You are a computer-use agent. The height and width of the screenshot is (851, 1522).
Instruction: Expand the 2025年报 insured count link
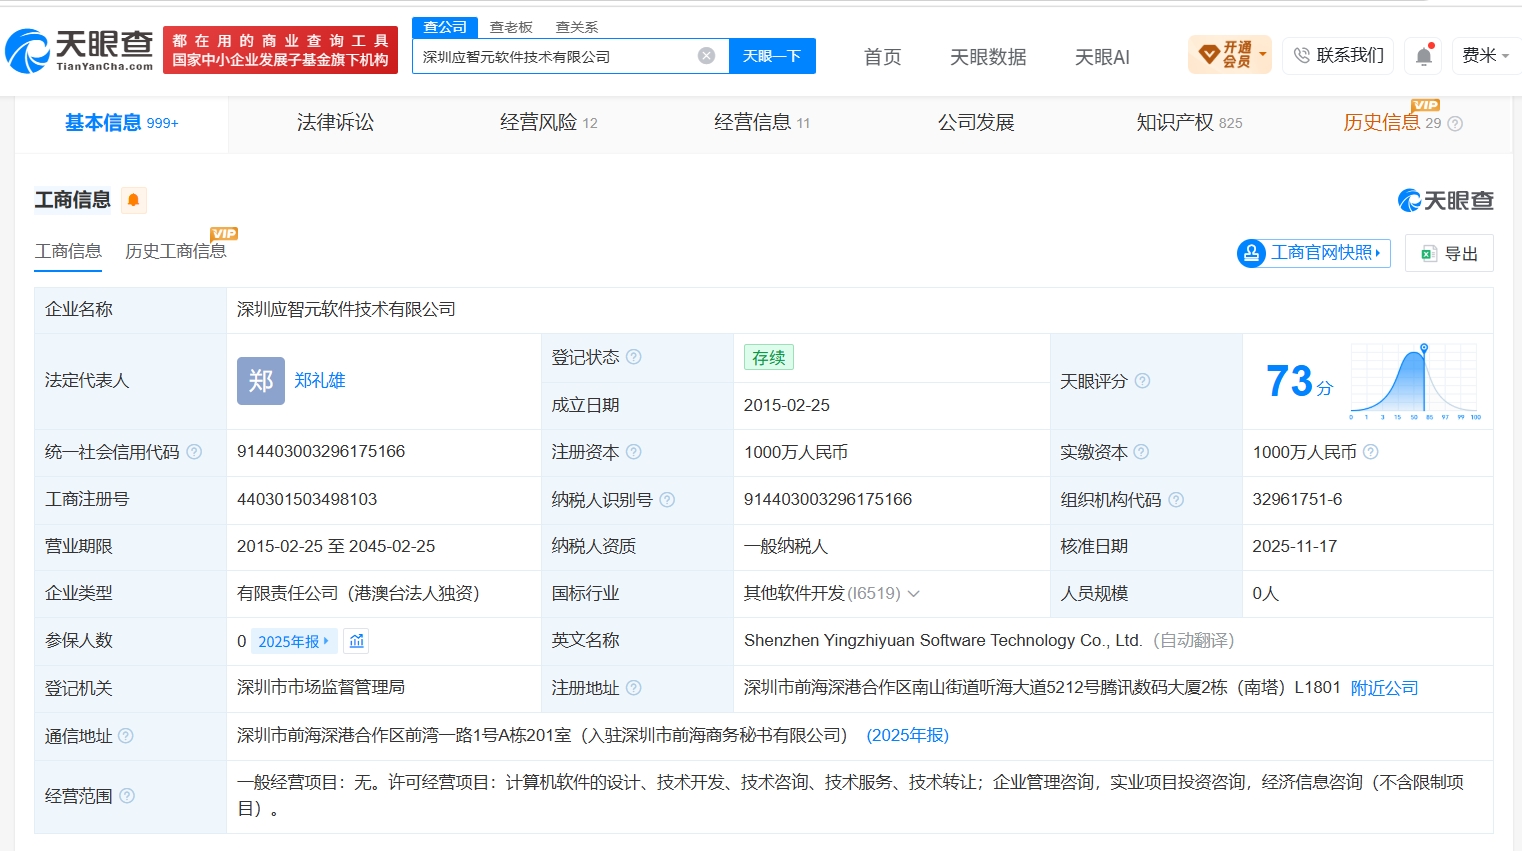(x=294, y=641)
